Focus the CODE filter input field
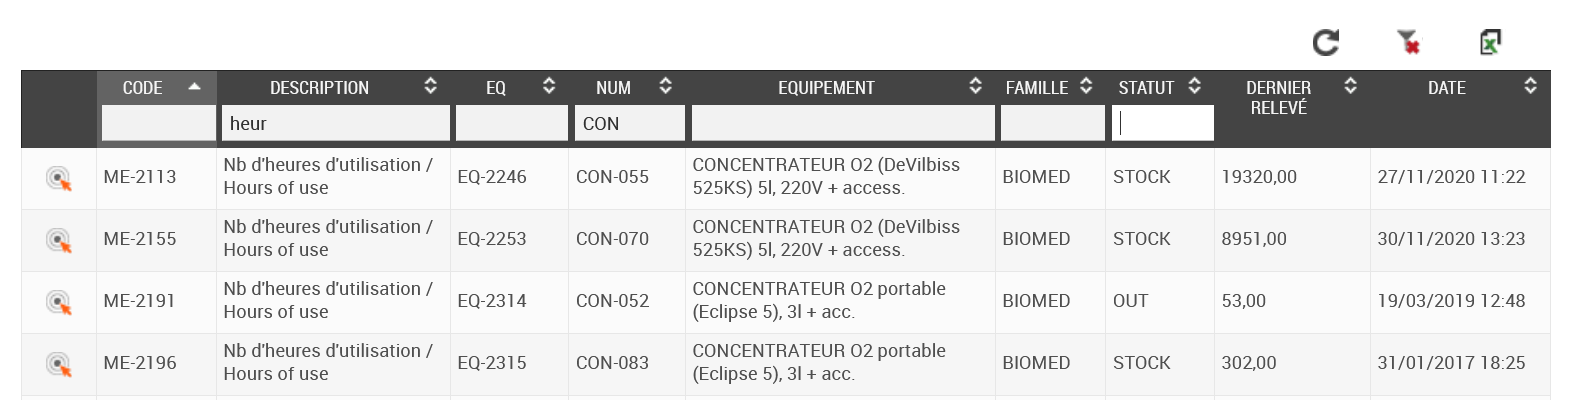1569x400 pixels. pyautogui.click(x=158, y=123)
